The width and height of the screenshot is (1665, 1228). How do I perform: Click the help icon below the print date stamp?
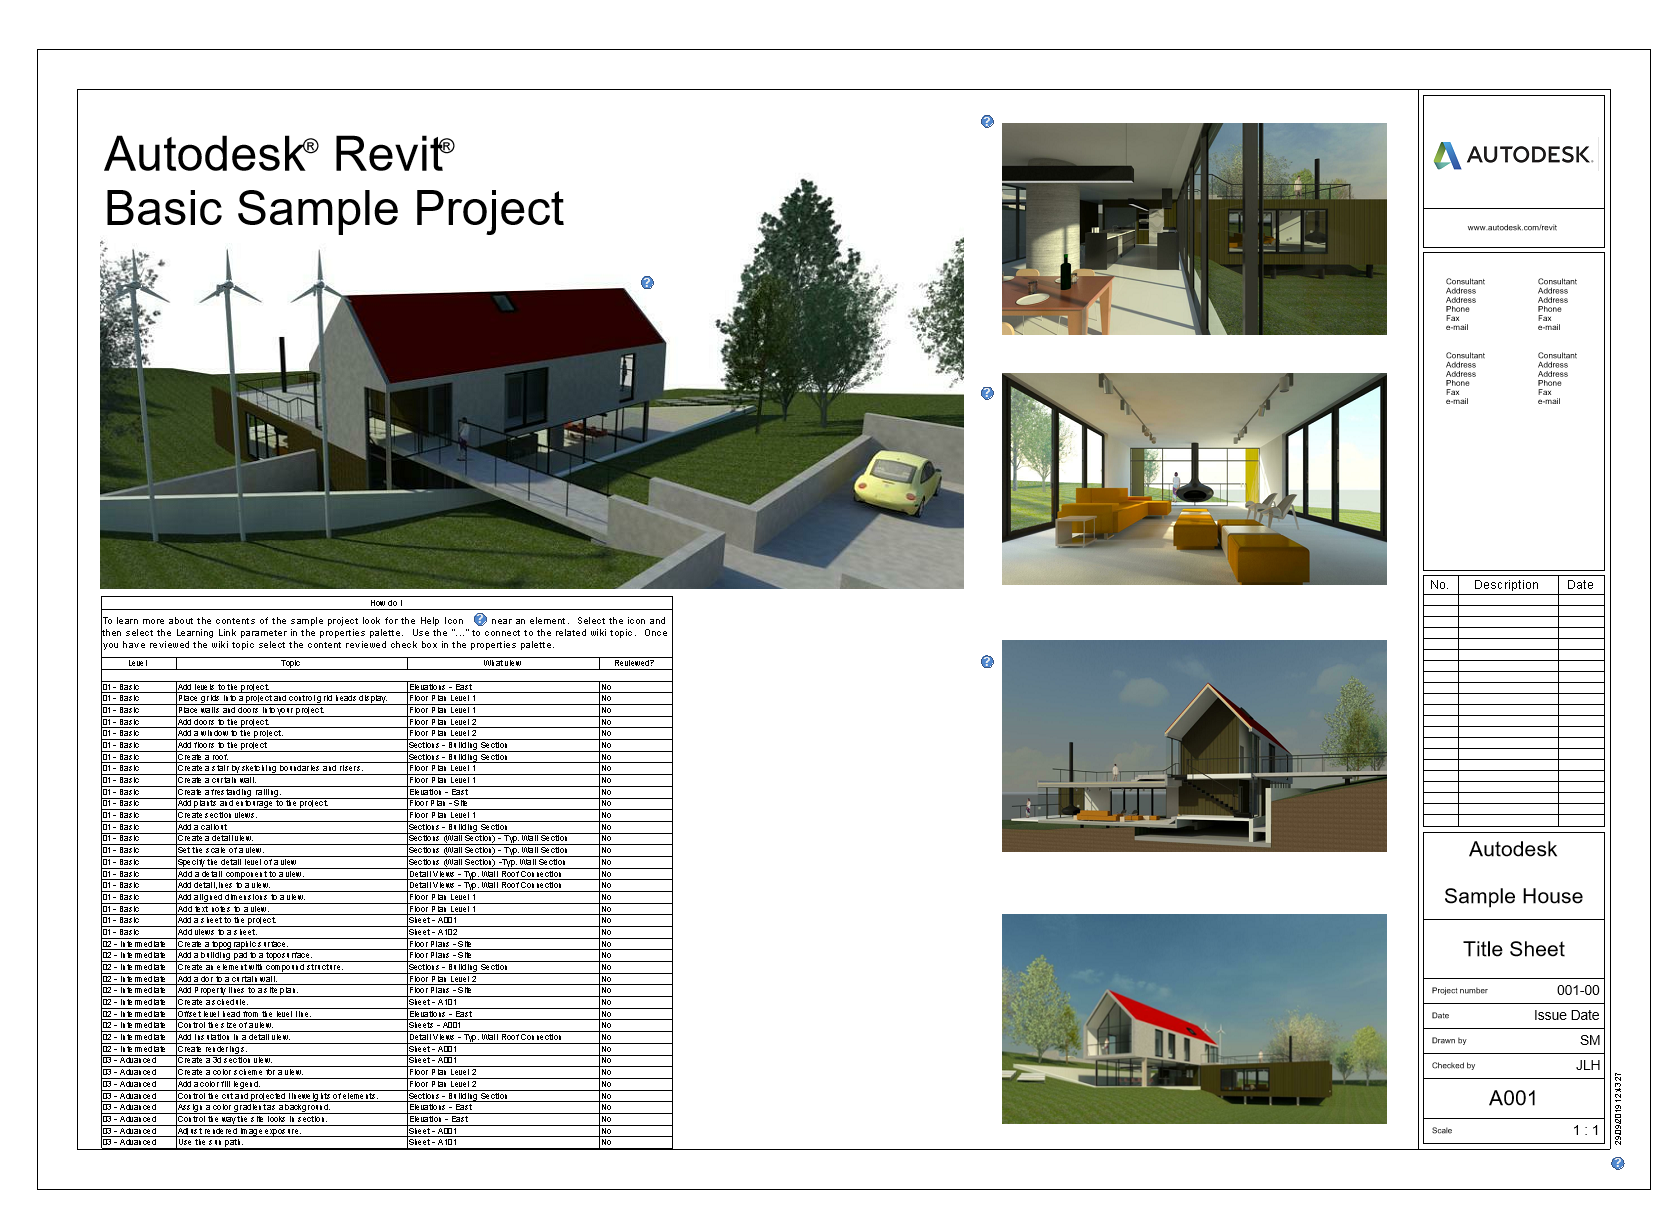click(1618, 1163)
